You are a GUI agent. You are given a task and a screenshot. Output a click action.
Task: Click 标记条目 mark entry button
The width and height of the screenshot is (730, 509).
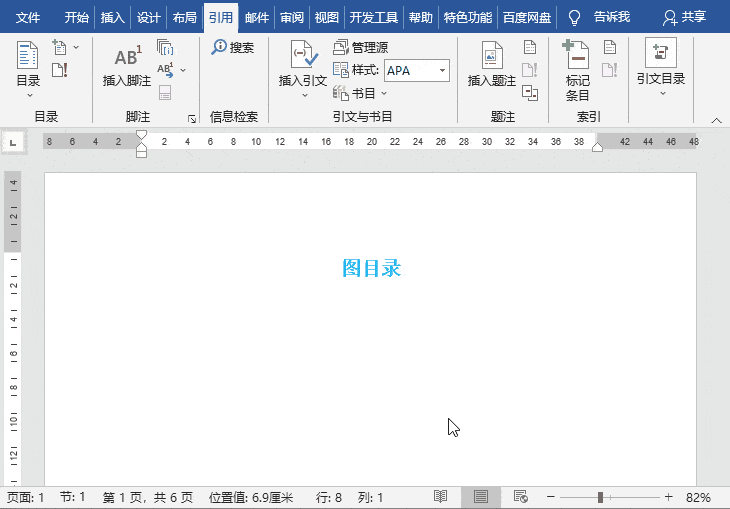577,71
